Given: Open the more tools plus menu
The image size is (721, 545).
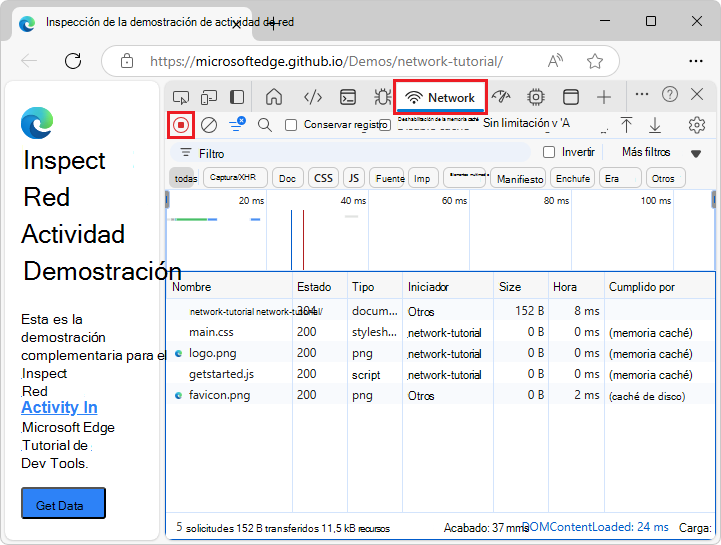Looking at the screenshot, I should [604, 97].
